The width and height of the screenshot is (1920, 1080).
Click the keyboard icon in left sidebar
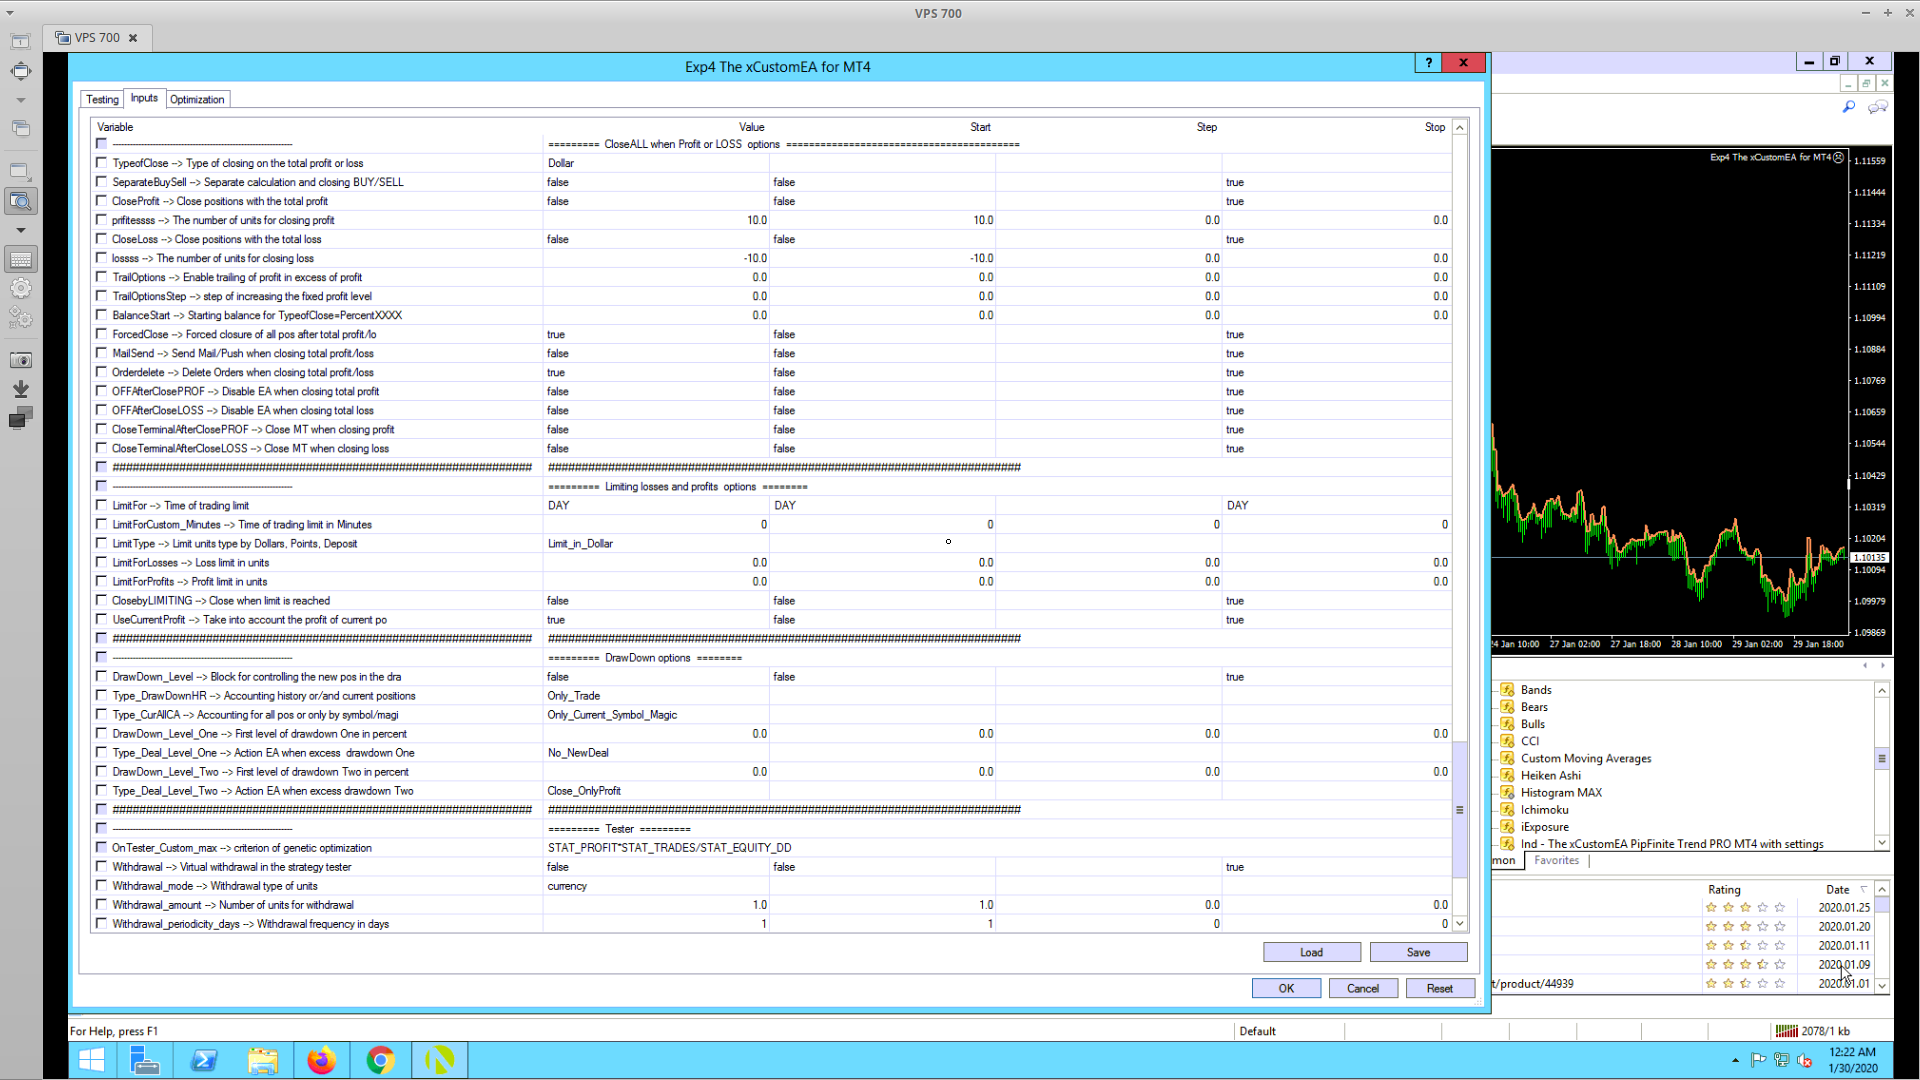(20, 260)
